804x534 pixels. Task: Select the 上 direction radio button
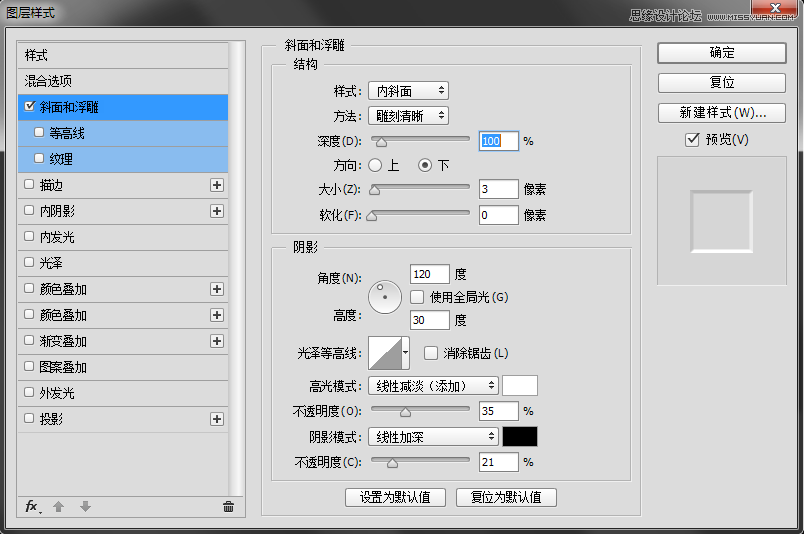376,164
